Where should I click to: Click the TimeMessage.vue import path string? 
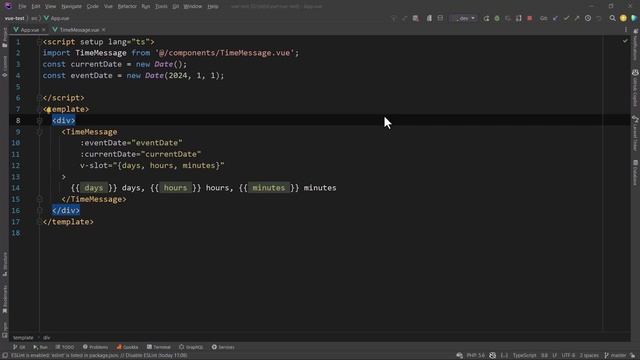click(224, 53)
